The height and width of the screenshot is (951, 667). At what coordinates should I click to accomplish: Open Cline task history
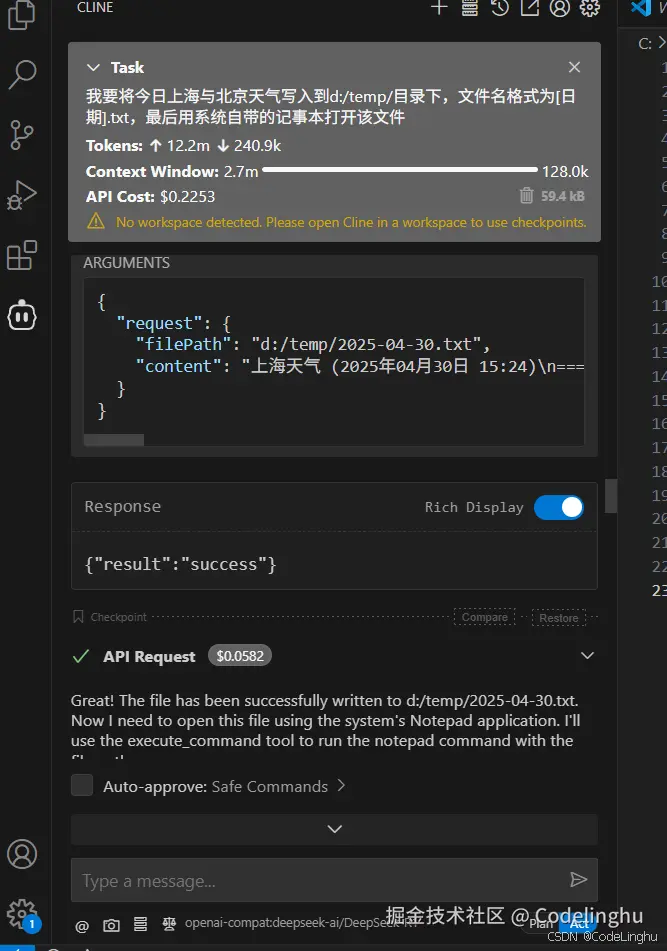click(x=499, y=8)
